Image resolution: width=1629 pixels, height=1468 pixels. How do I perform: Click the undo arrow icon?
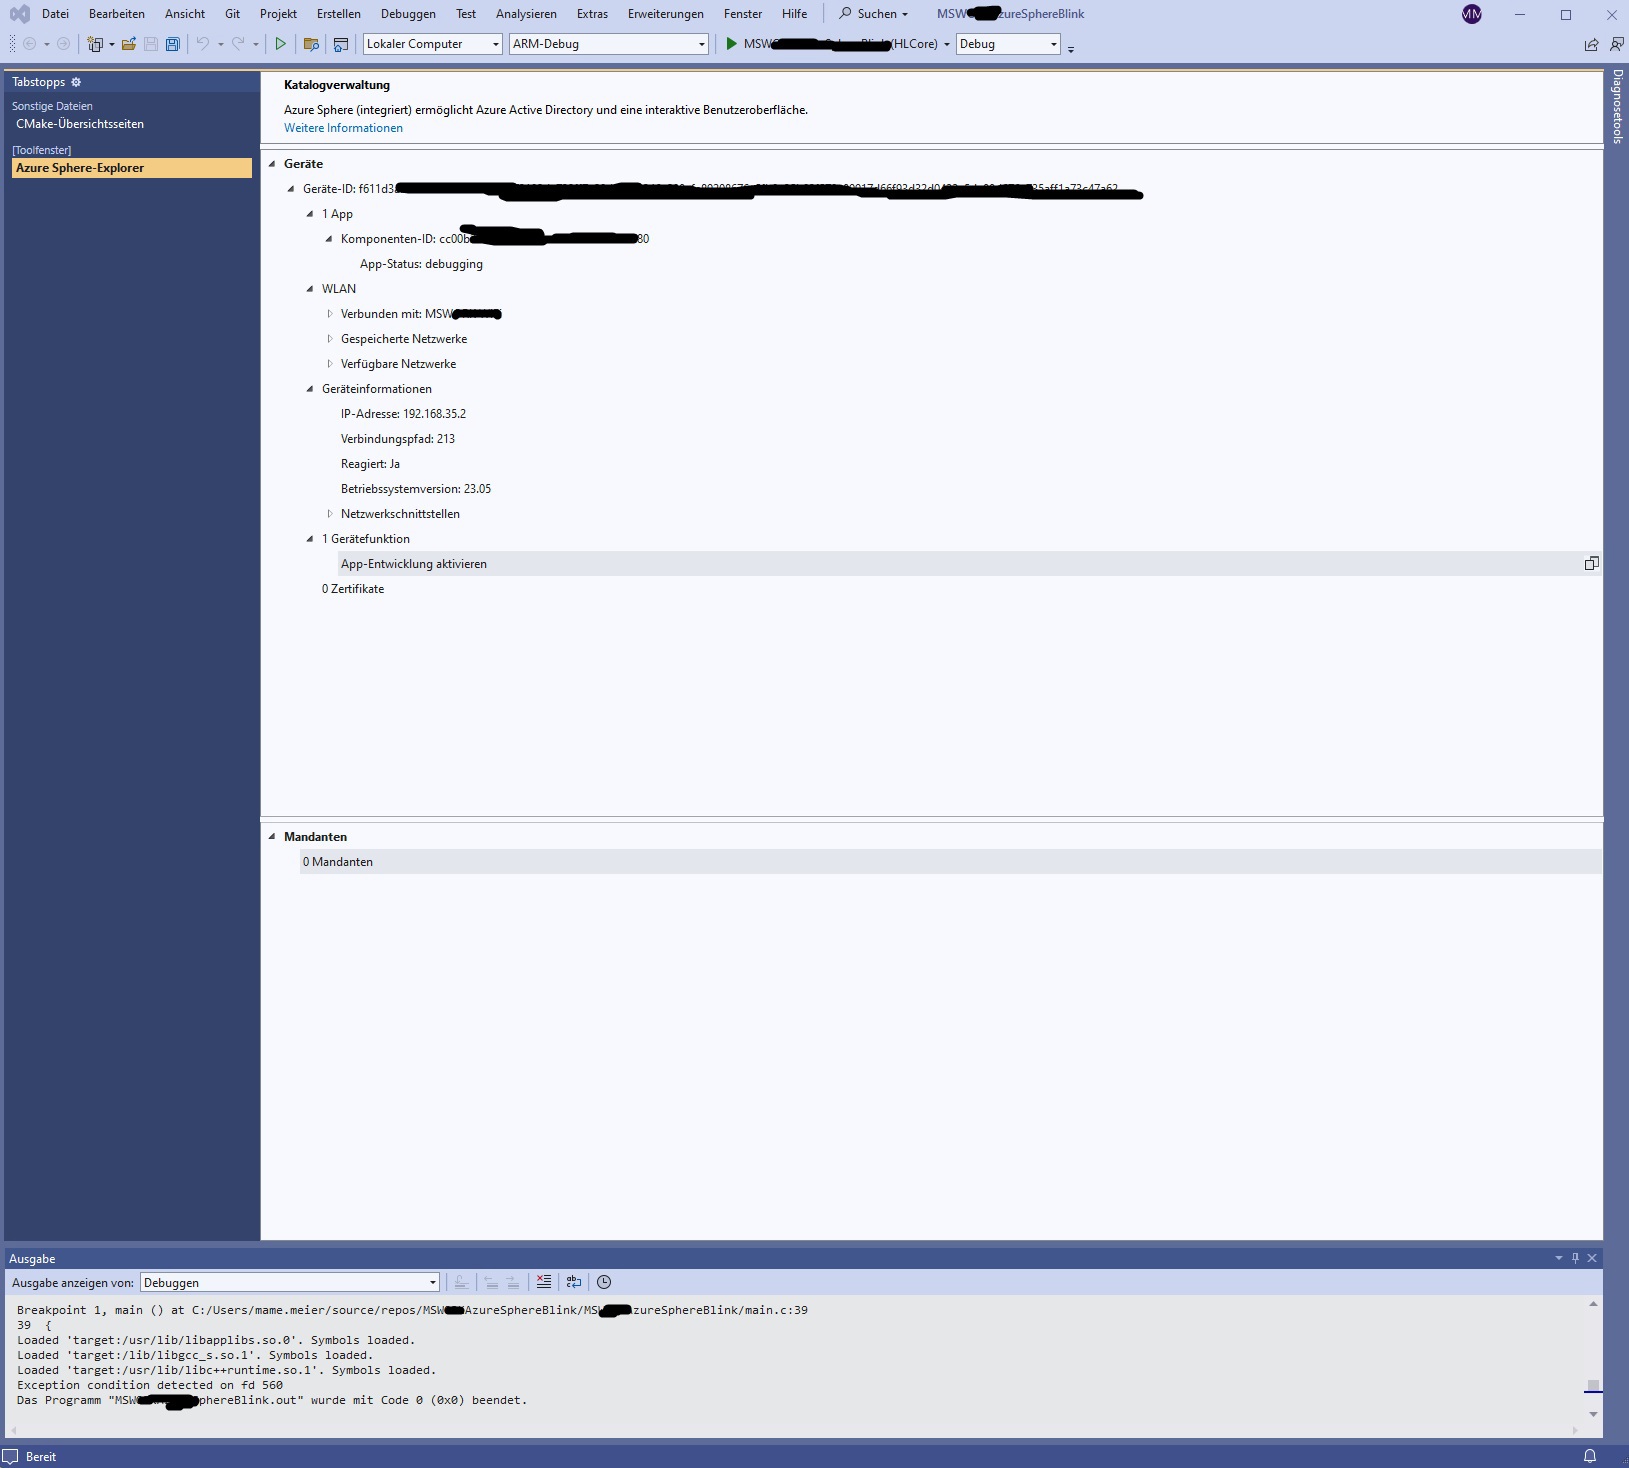203,44
